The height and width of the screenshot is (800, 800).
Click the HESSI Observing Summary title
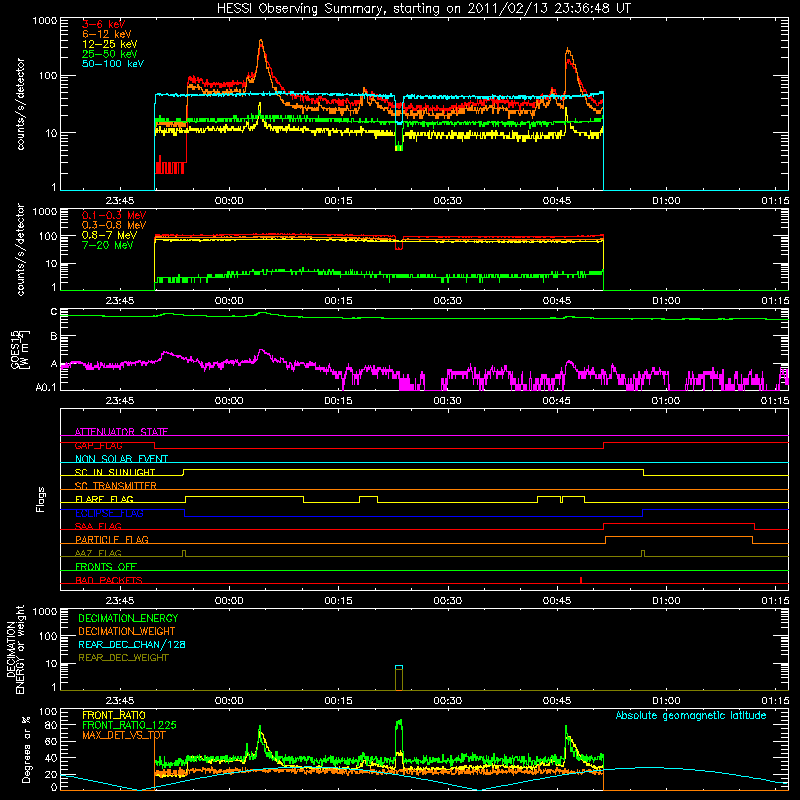[424, 8]
